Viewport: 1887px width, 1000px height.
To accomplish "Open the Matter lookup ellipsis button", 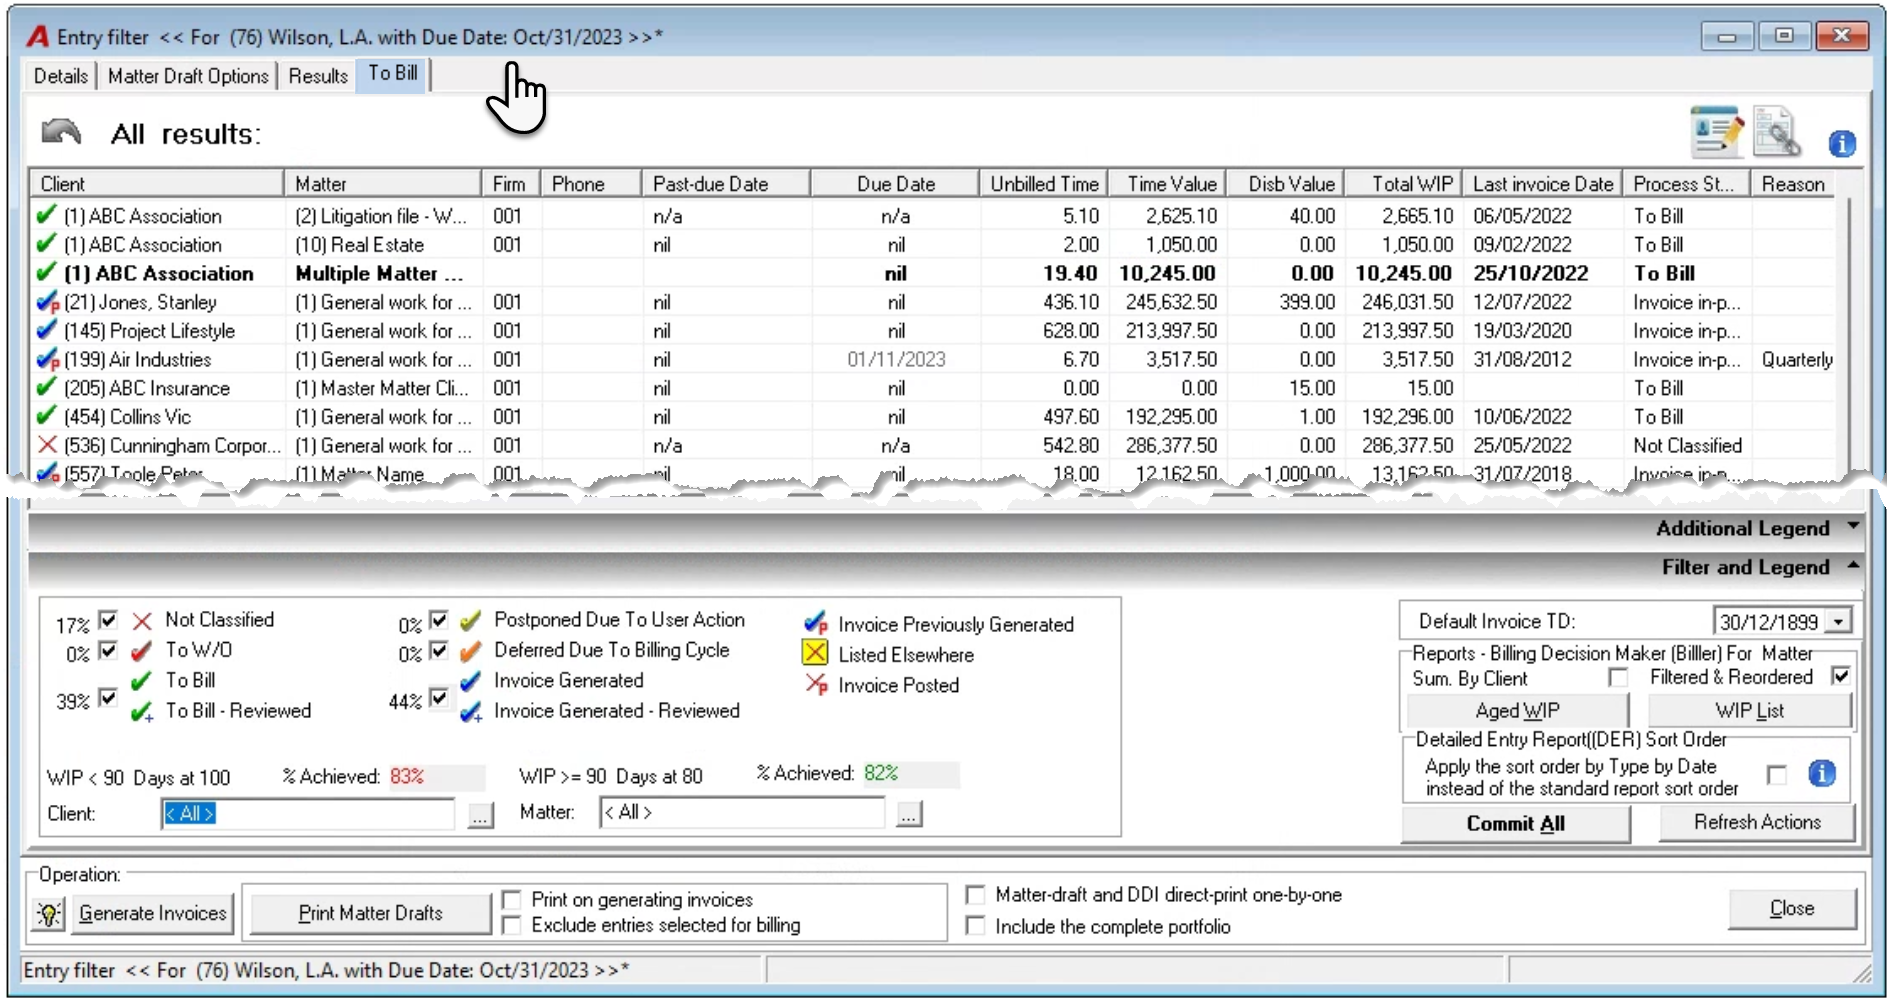I will point(908,815).
